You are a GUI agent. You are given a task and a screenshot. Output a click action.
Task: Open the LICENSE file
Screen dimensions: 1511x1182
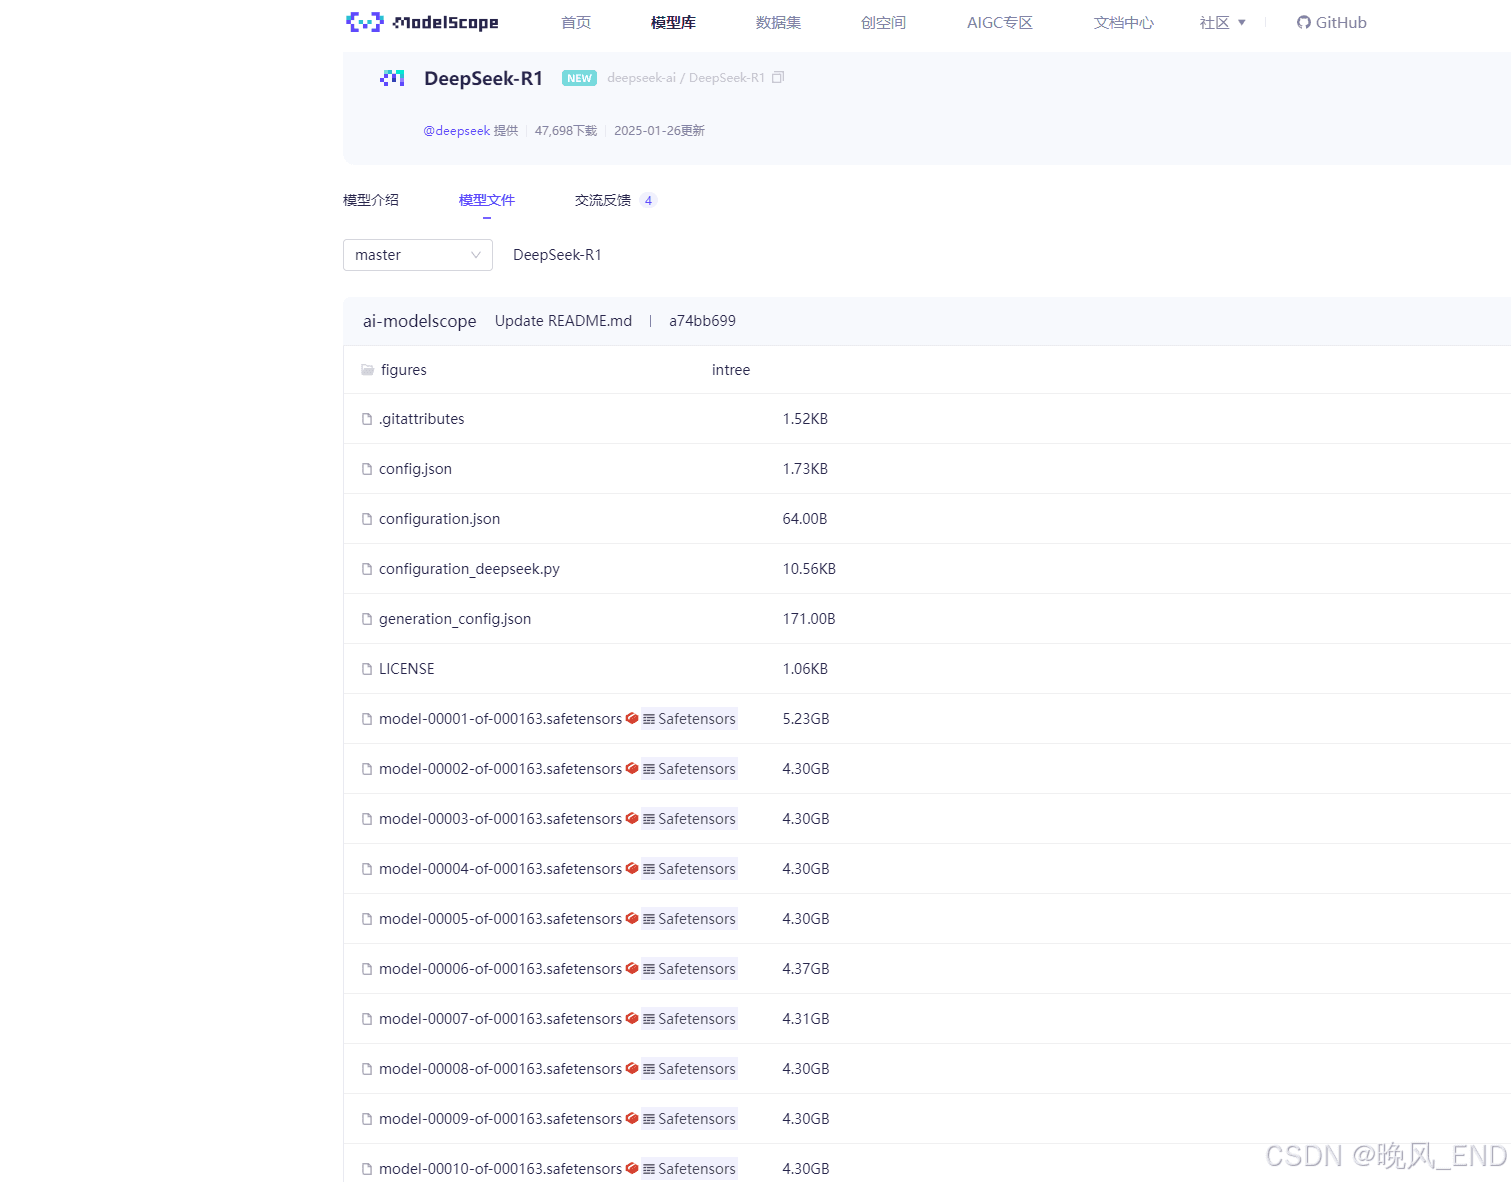coord(407,669)
